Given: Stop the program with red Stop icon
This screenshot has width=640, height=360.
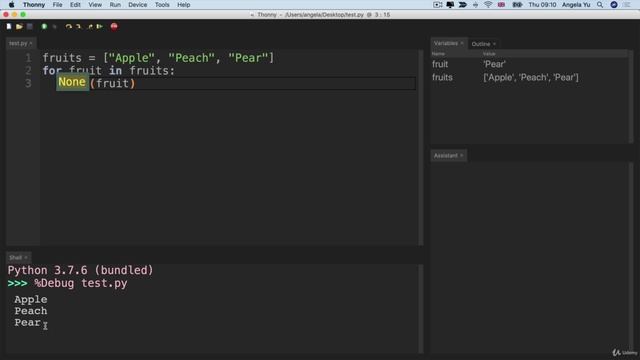Looking at the screenshot, I should click(x=114, y=27).
